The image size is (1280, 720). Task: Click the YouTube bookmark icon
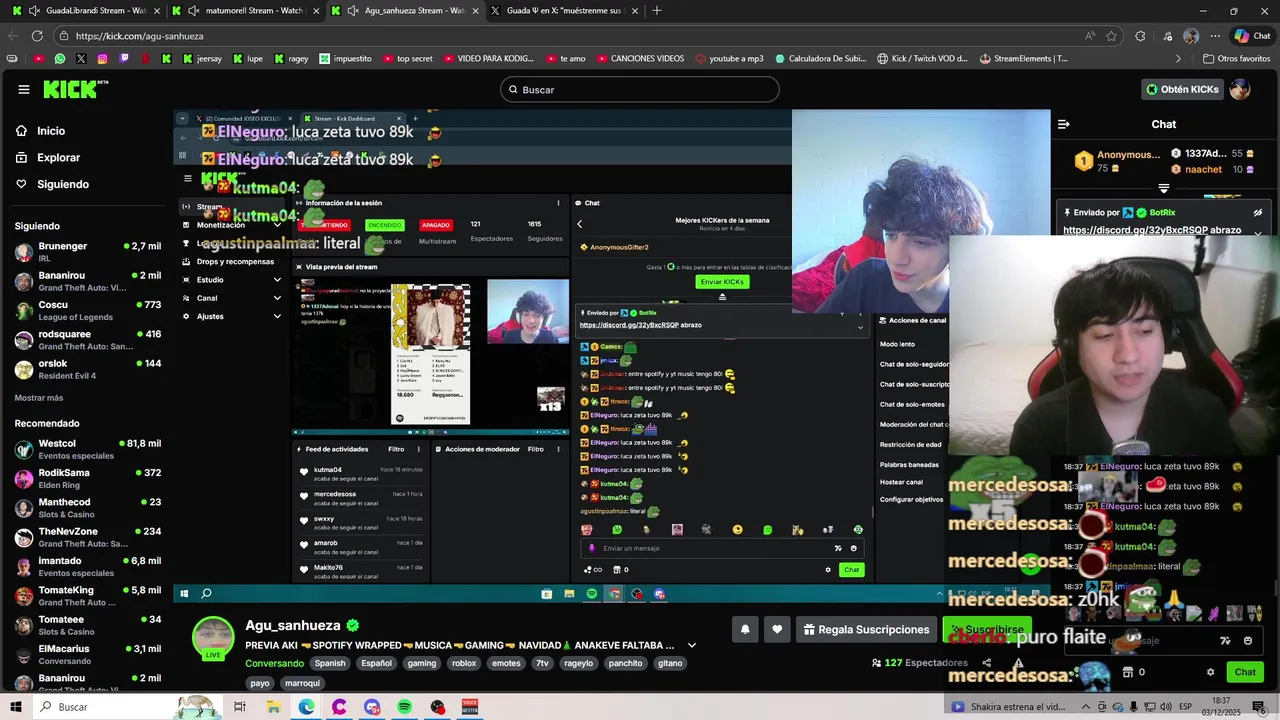click(38, 59)
